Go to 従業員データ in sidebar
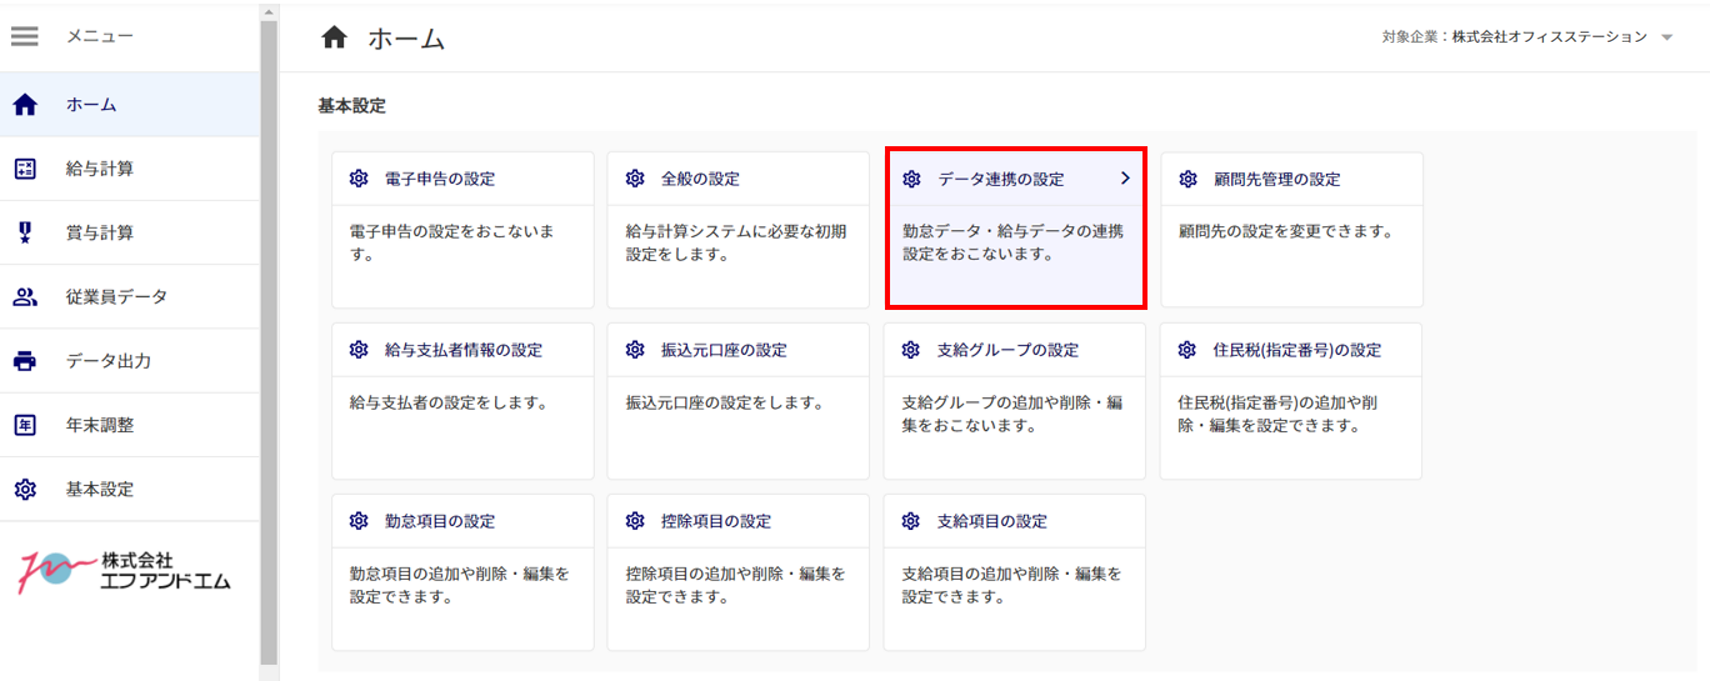Viewport: 1710px width, 681px height. 130,296
